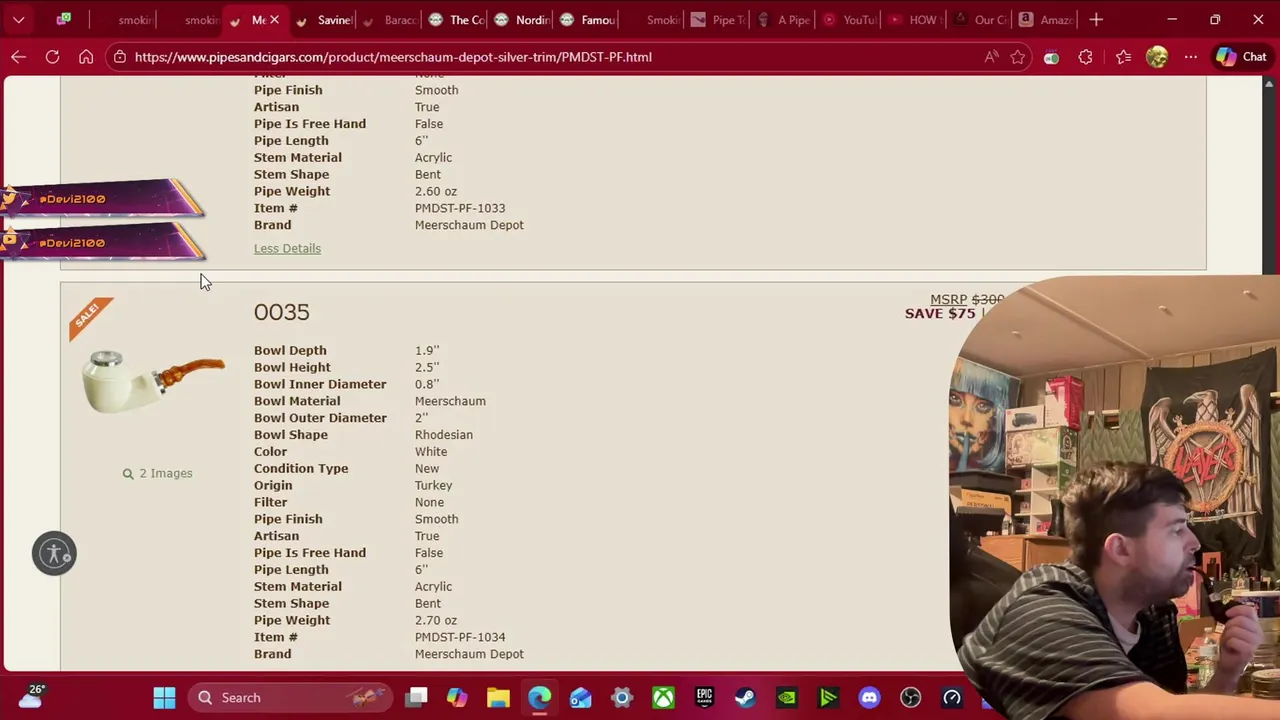Go back using the browser back arrow
The width and height of the screenshot is (1280, 720).
(x=18, y=57)
